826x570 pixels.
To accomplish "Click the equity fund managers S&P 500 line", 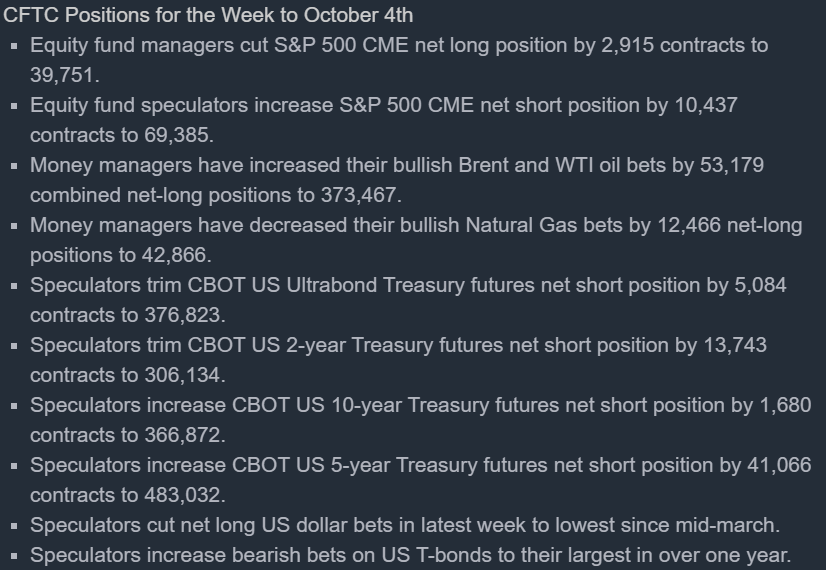I will pyautogui.click(x=399, y=45).
